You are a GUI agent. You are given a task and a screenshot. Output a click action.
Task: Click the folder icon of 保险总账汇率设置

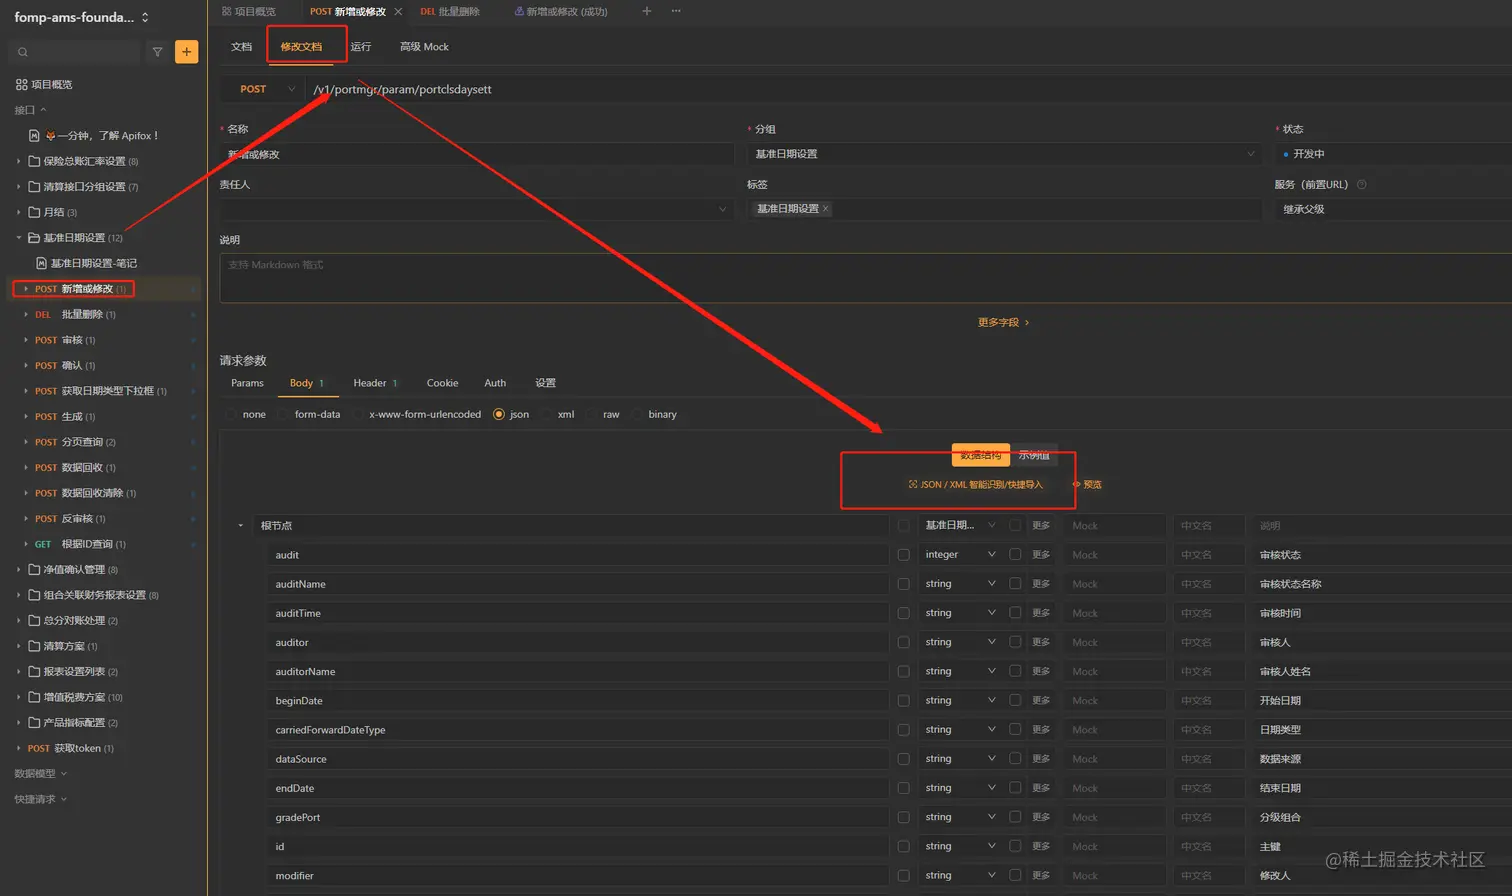34,161
